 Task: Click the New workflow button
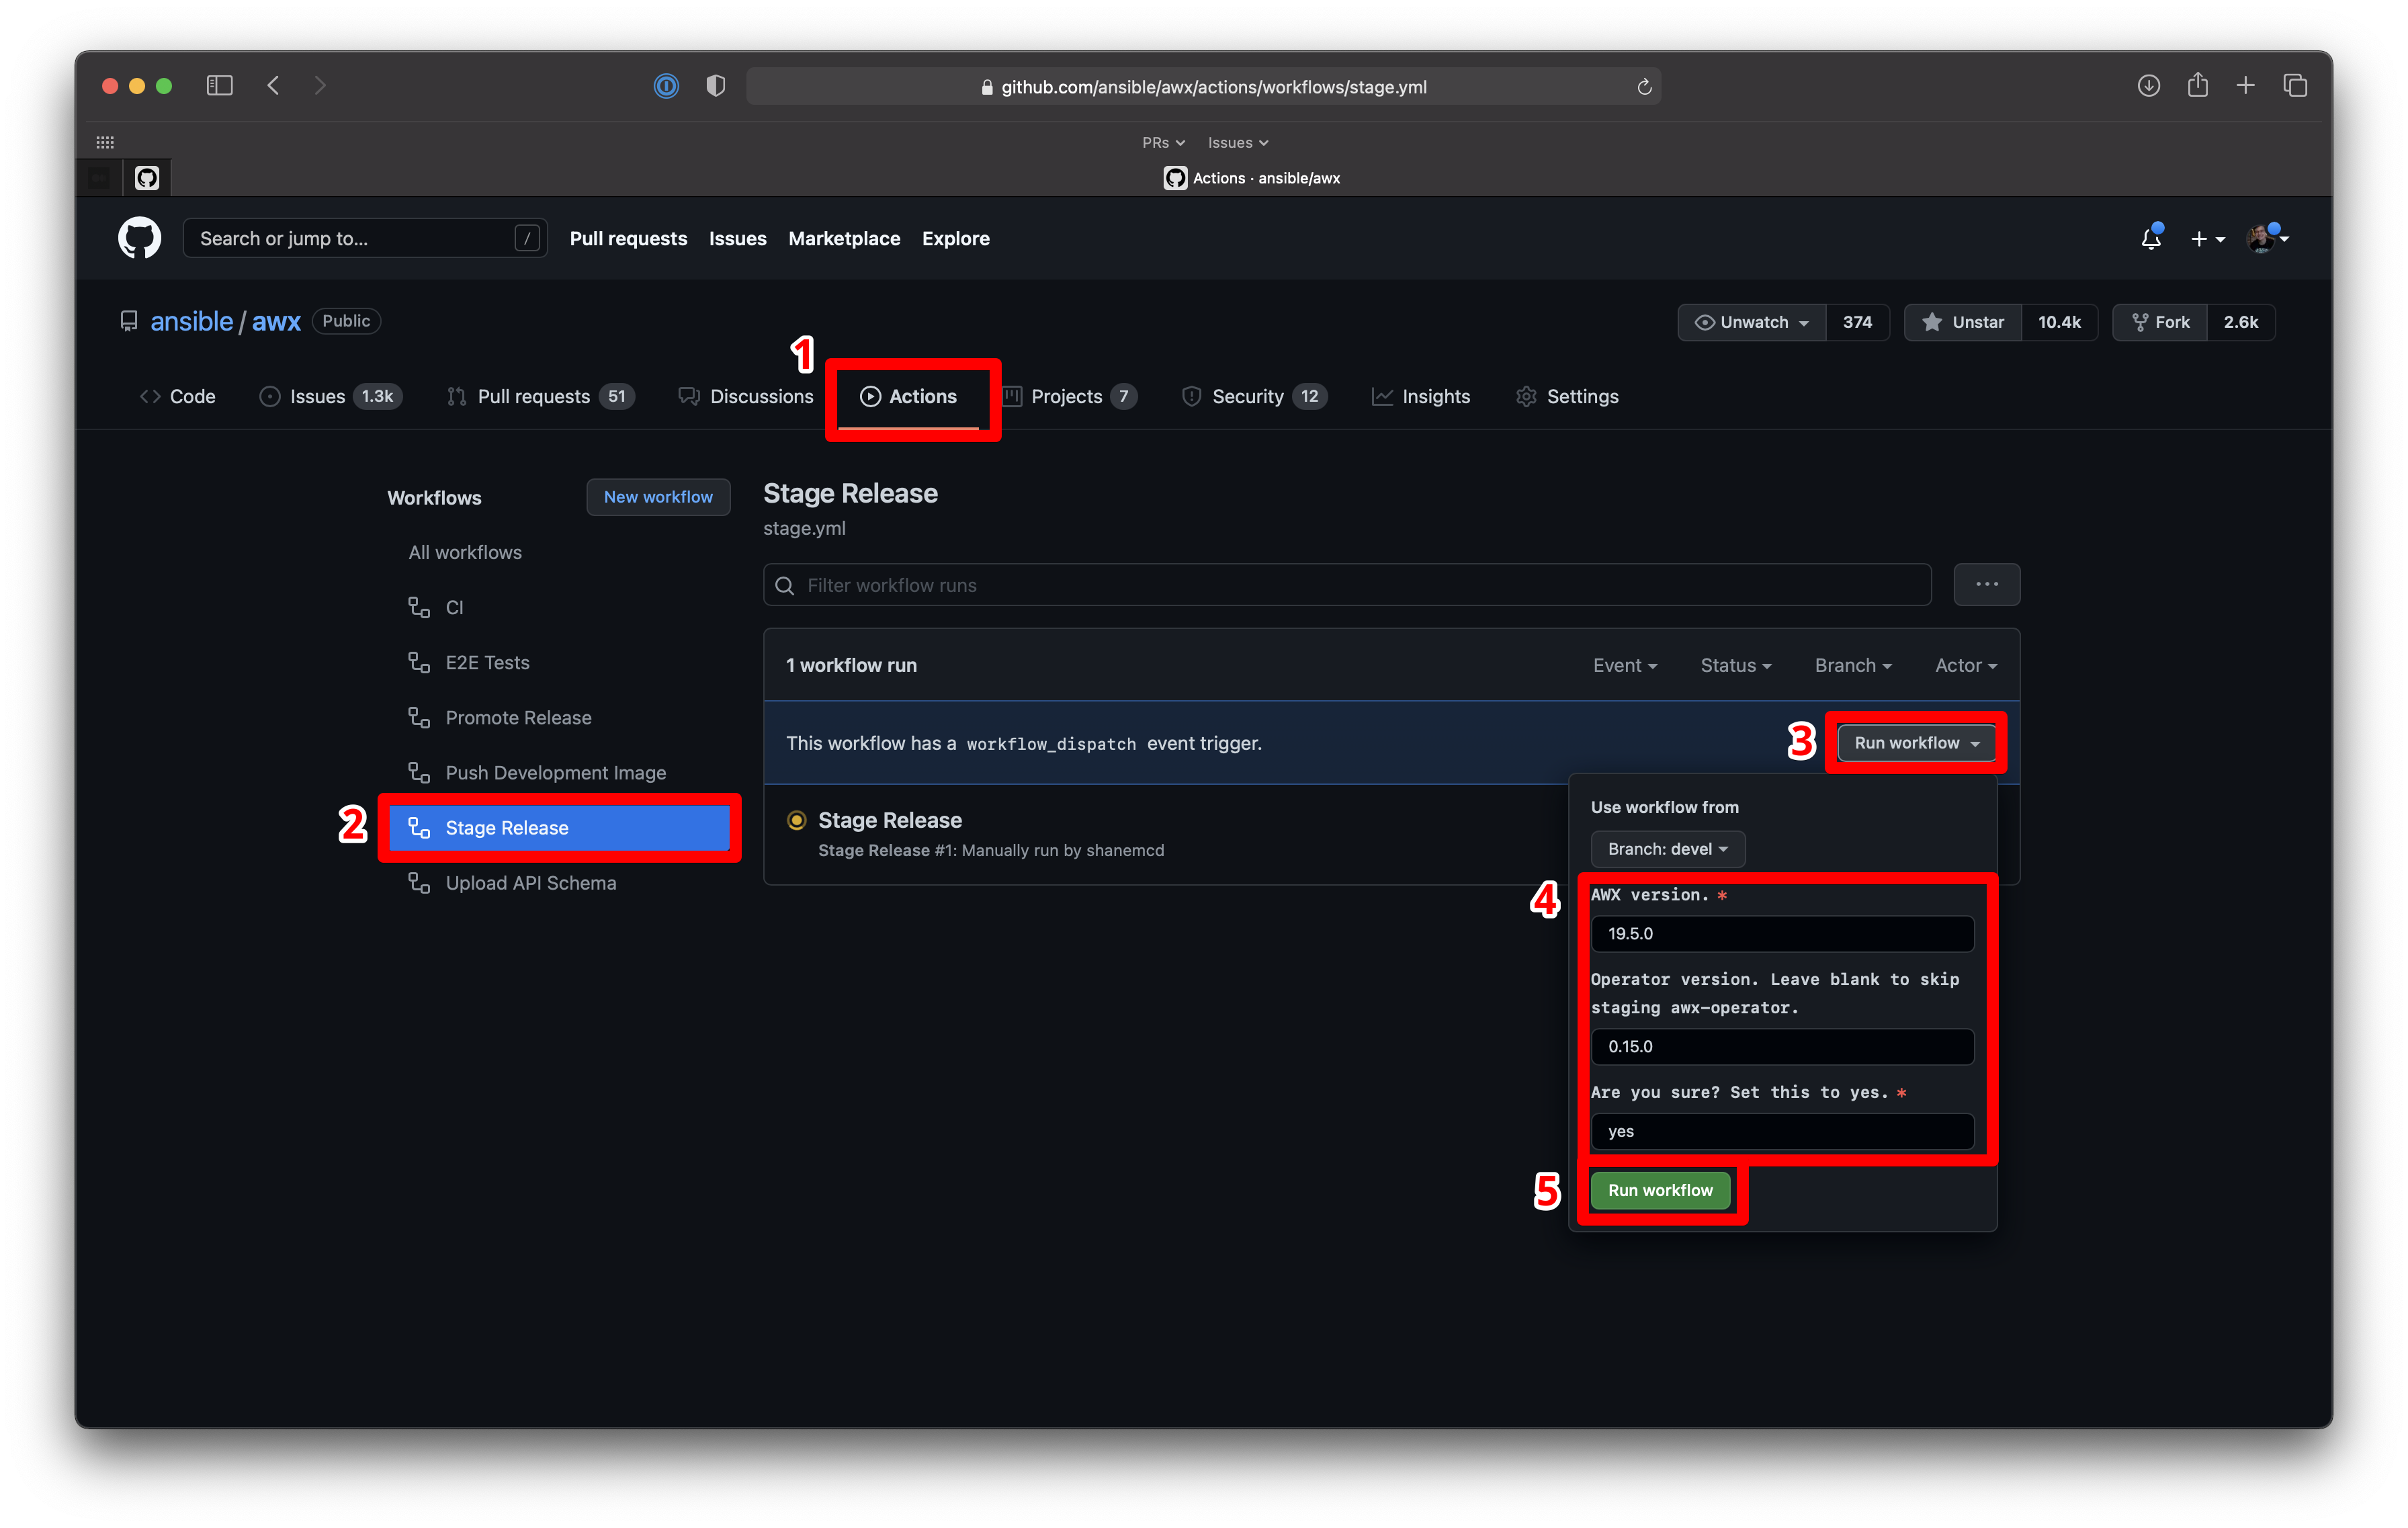(658, 497)
